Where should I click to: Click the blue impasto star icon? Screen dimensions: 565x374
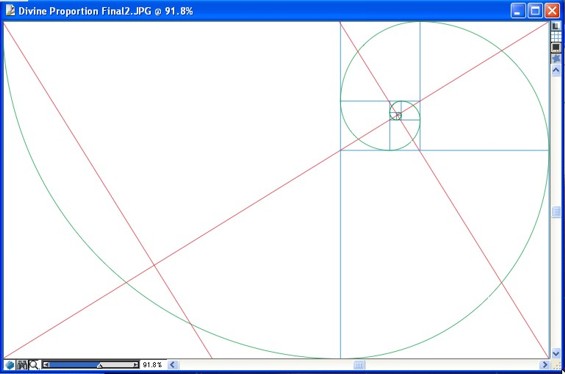pyautogui.click(x=556, y=58)
